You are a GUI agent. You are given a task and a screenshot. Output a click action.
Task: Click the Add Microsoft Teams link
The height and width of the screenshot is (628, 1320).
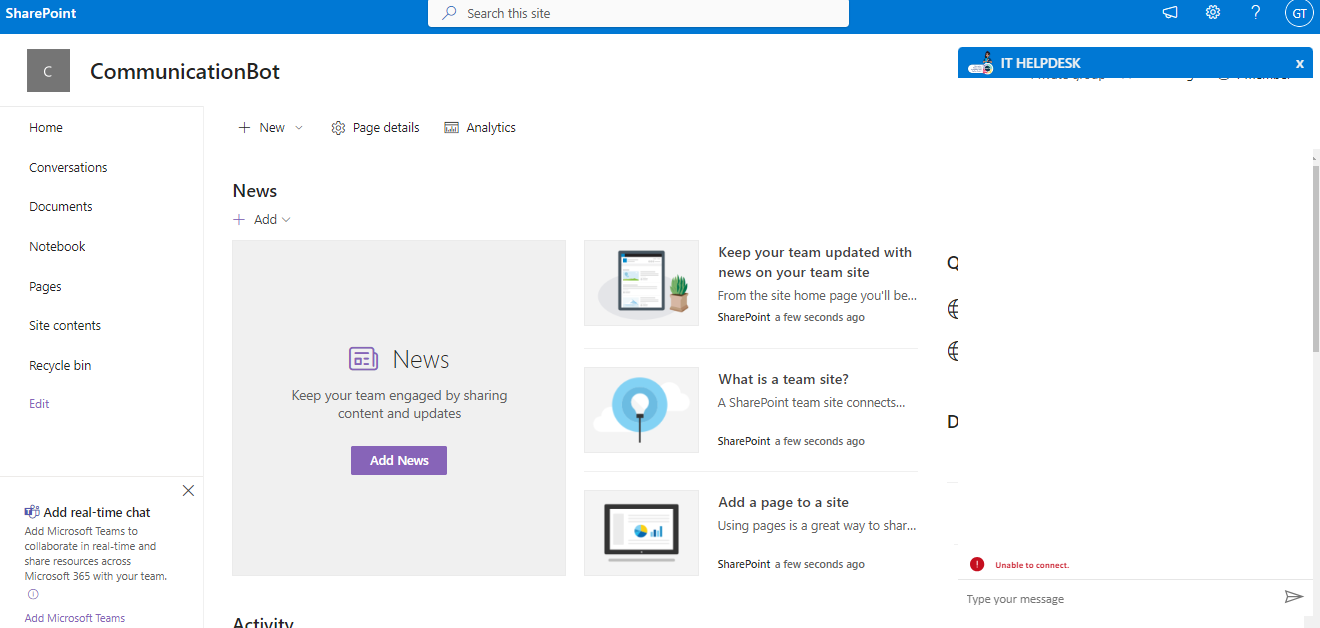pos(75,618)
